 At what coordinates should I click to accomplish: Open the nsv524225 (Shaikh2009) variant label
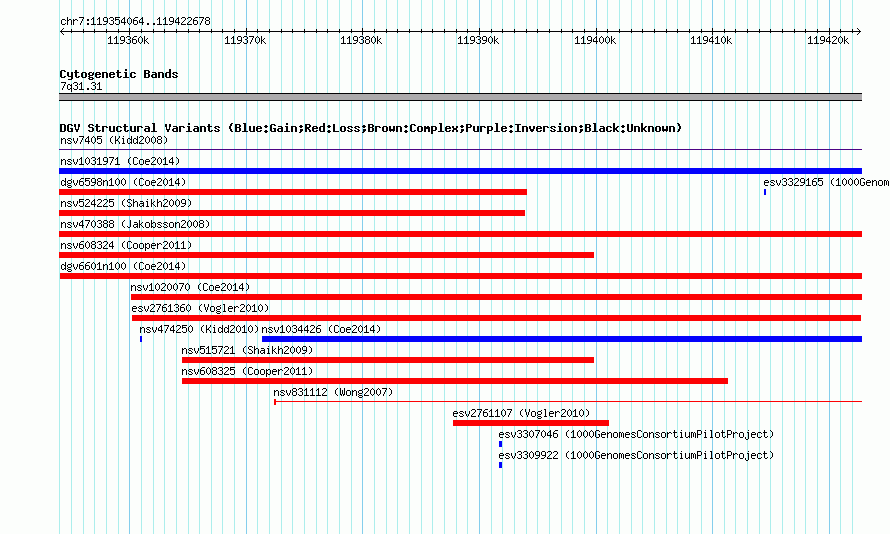(126, 203)
